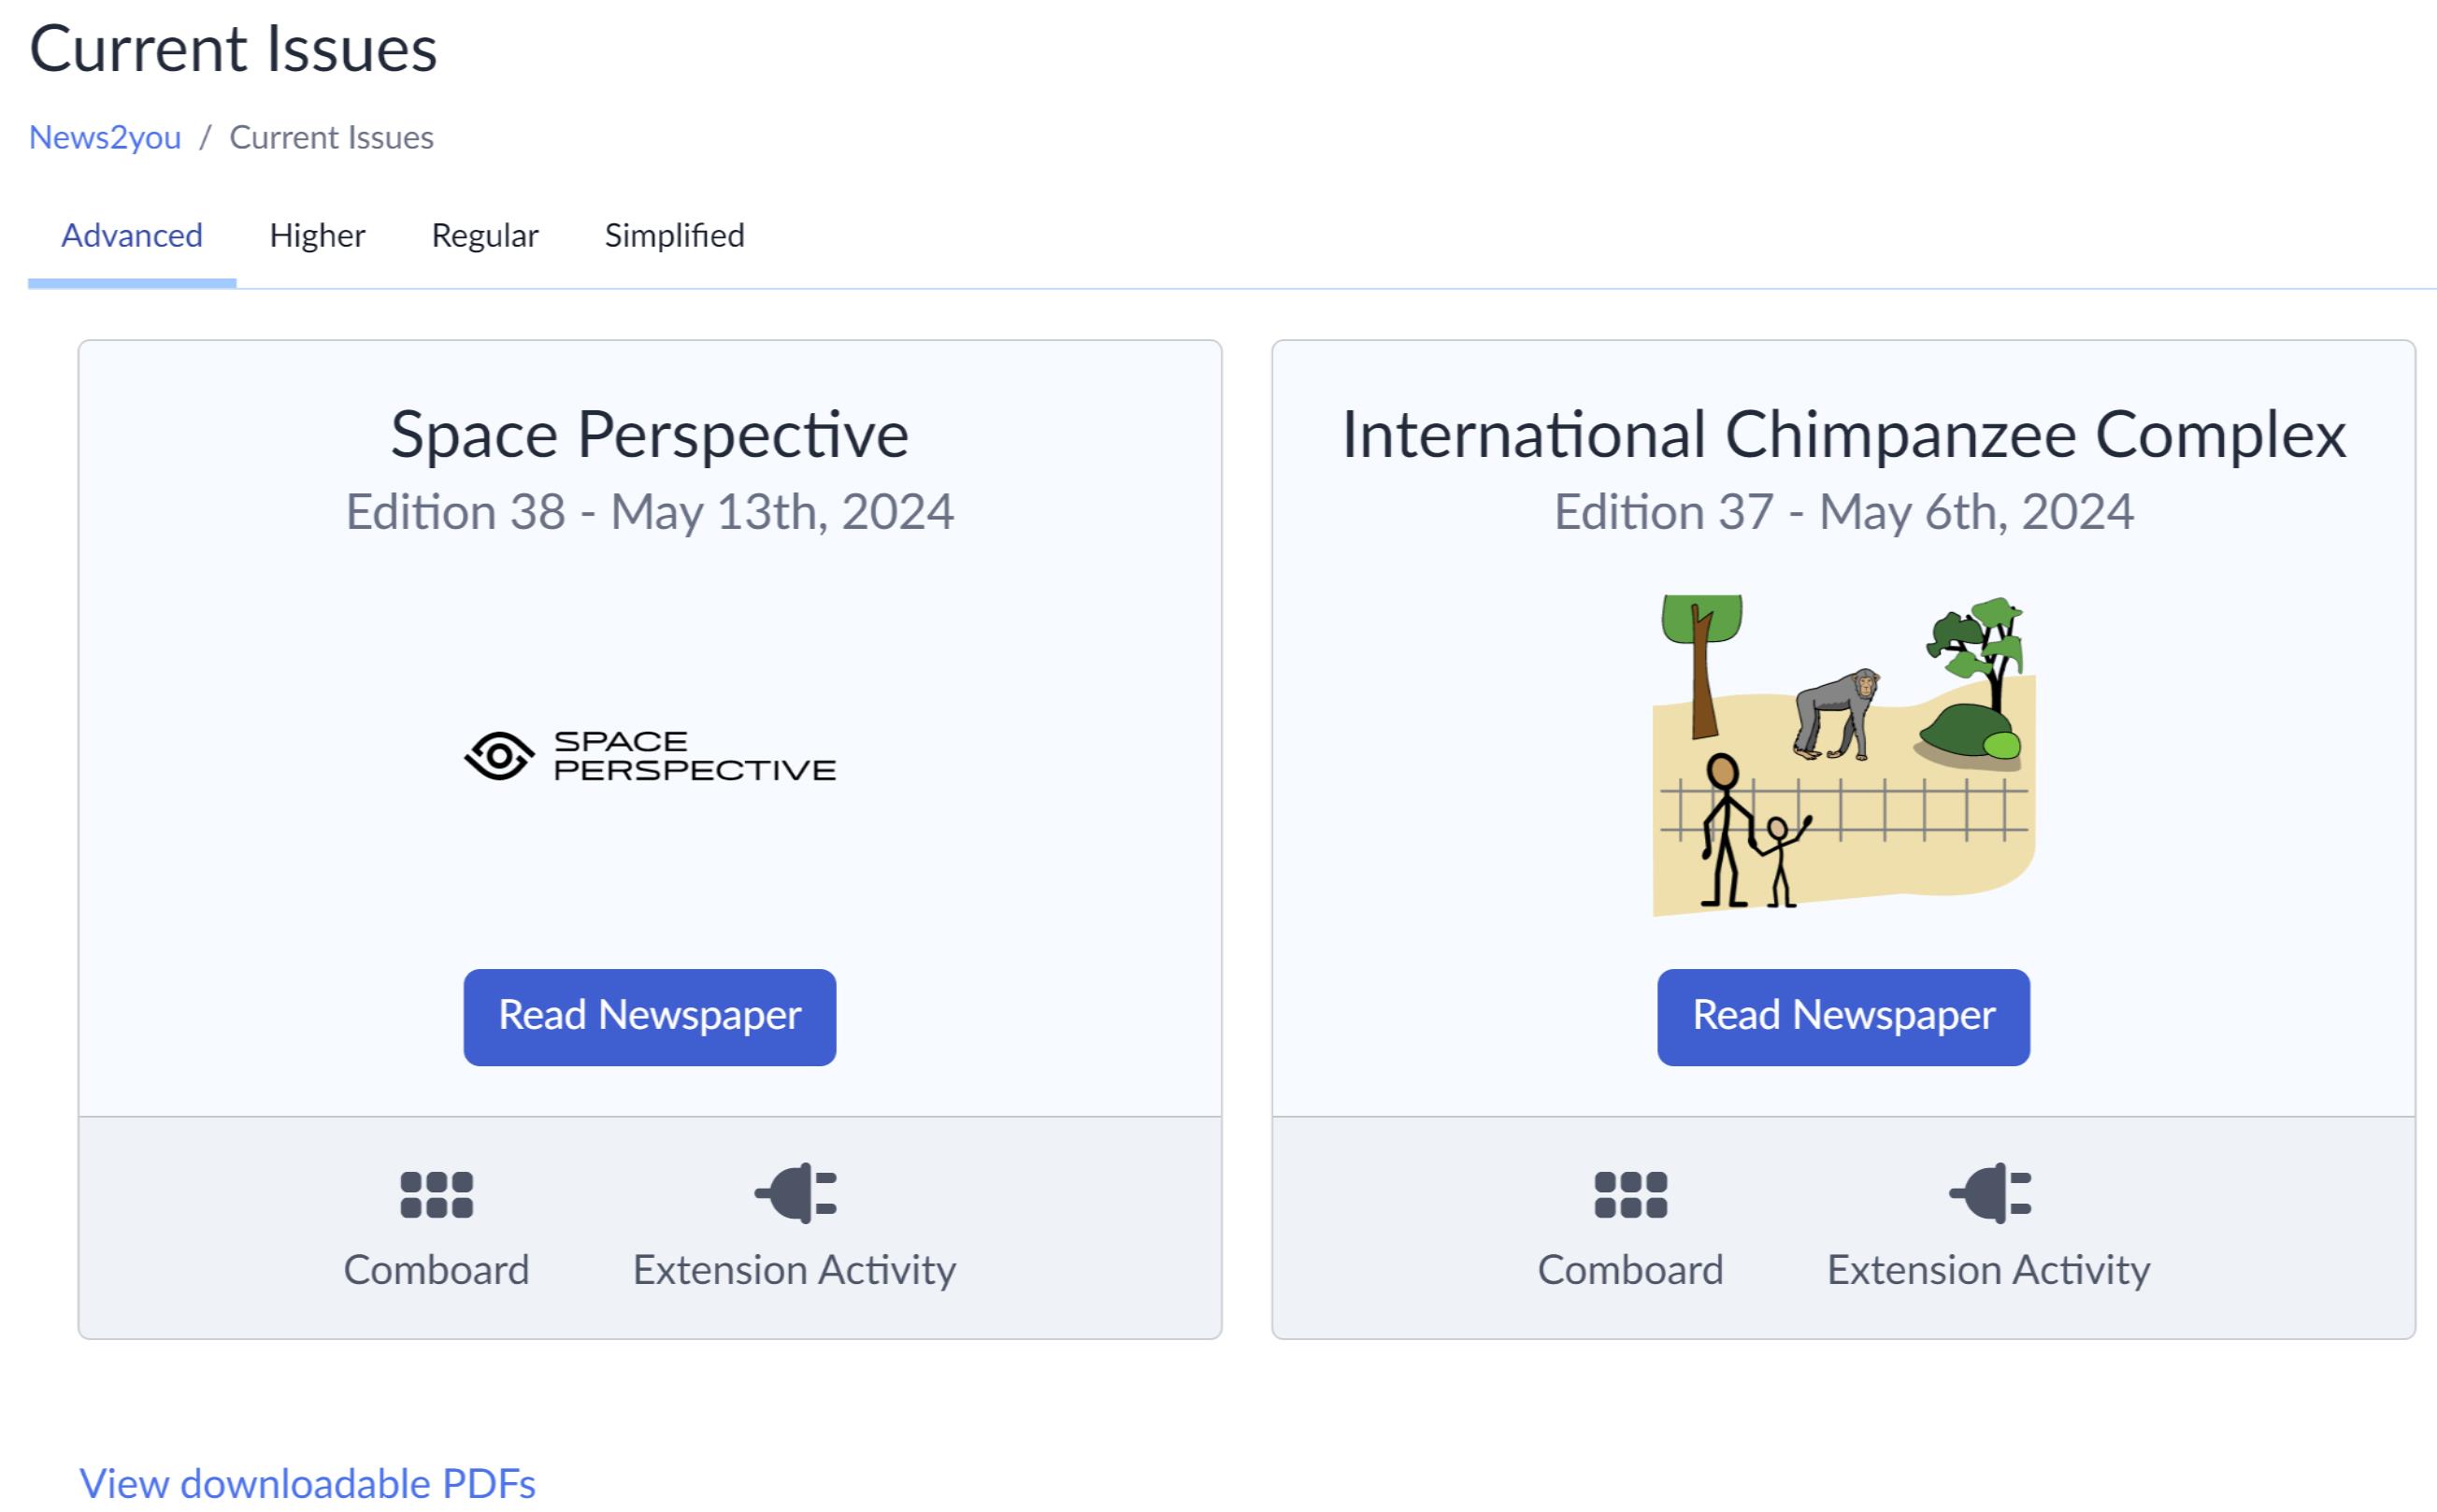2437x1512 pixels.
Task: Click the Current Issues page heading
Action: click(x=233, y=48)
